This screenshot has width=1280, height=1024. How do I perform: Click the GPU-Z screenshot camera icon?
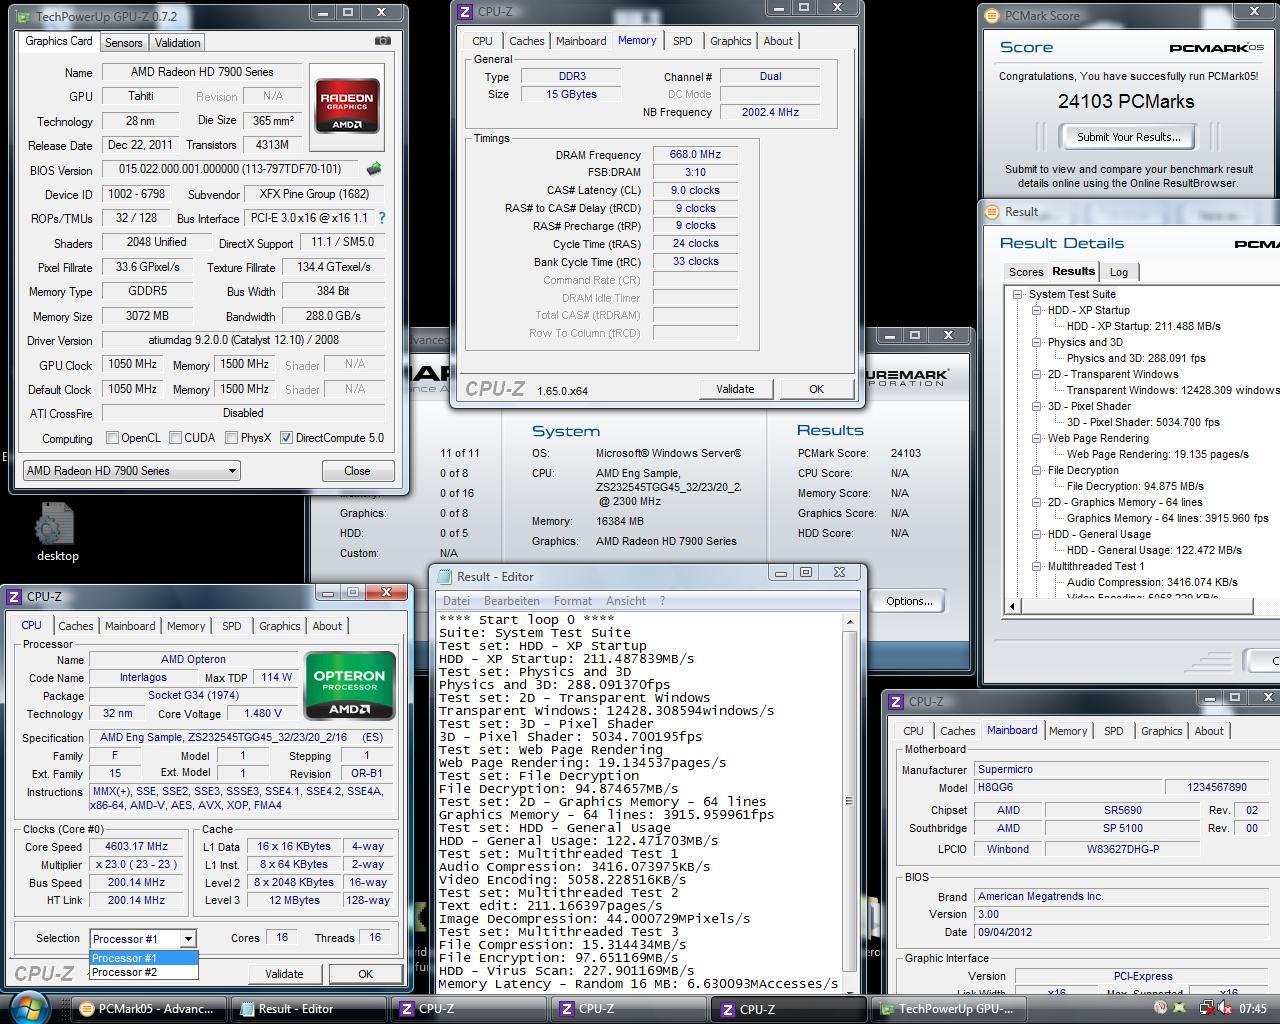383,41
